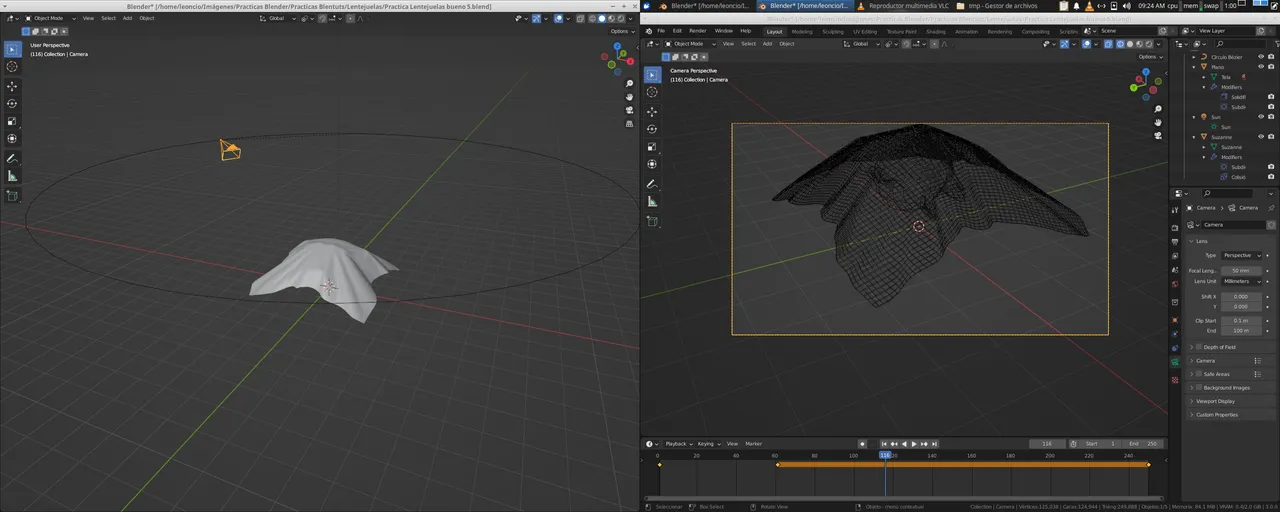Play animation forward in timeline

(x=914, y=443)
